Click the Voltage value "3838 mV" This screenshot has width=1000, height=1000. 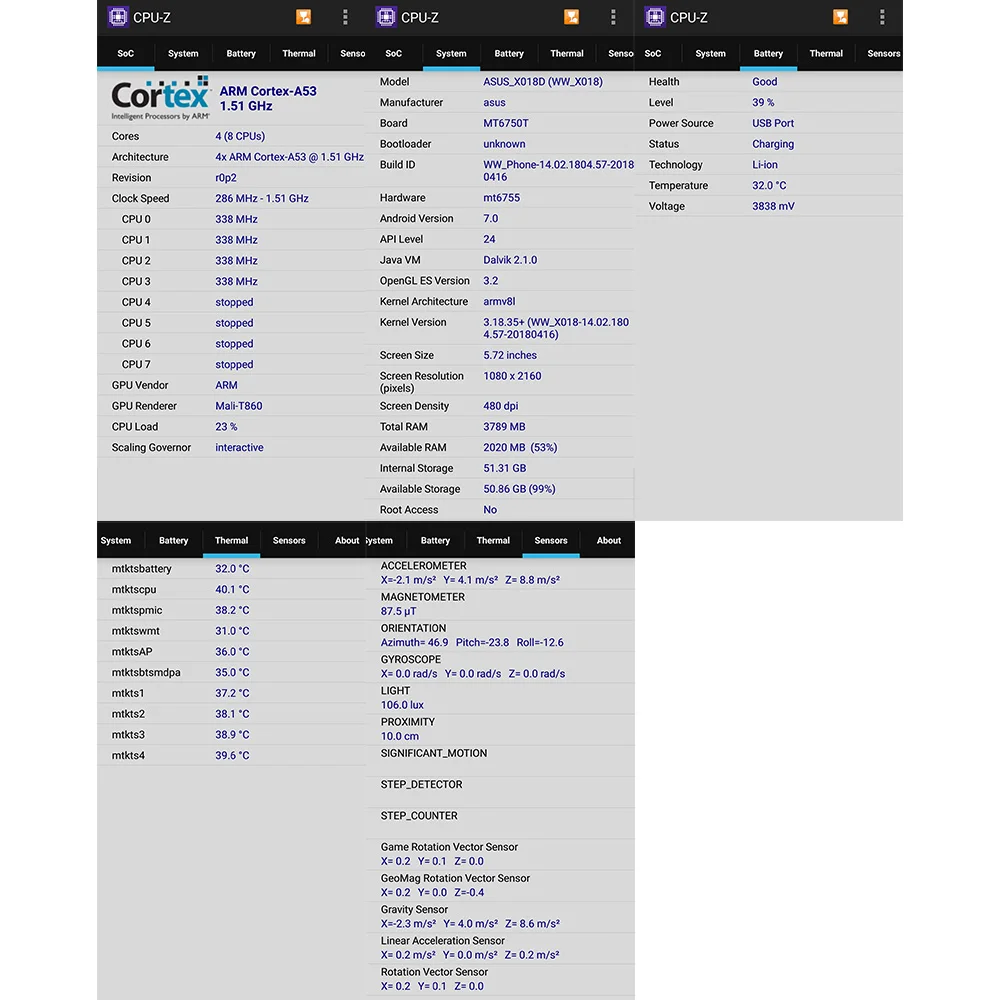click(x=773, y=206)
